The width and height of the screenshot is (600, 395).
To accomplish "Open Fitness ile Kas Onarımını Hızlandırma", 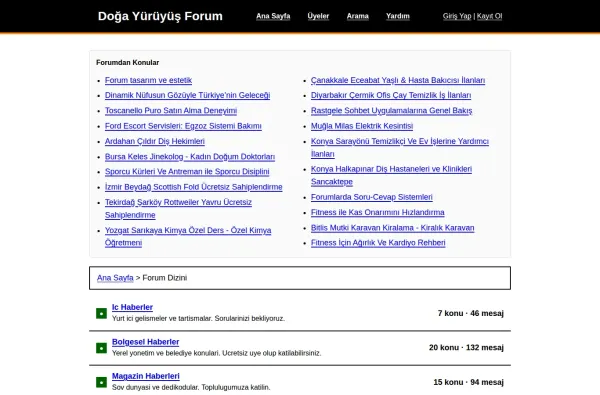I will point(378,212).
